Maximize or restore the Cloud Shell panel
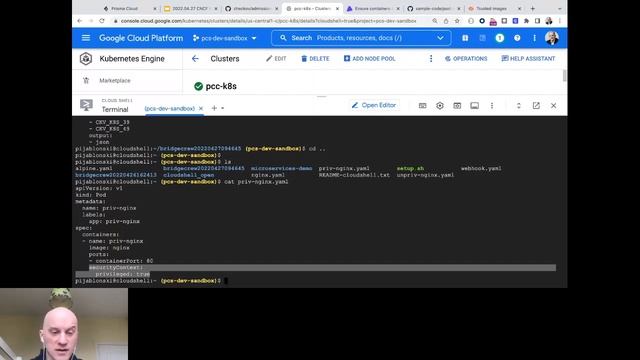This screenshot has height=360, width=640. [x=518, y=106]
